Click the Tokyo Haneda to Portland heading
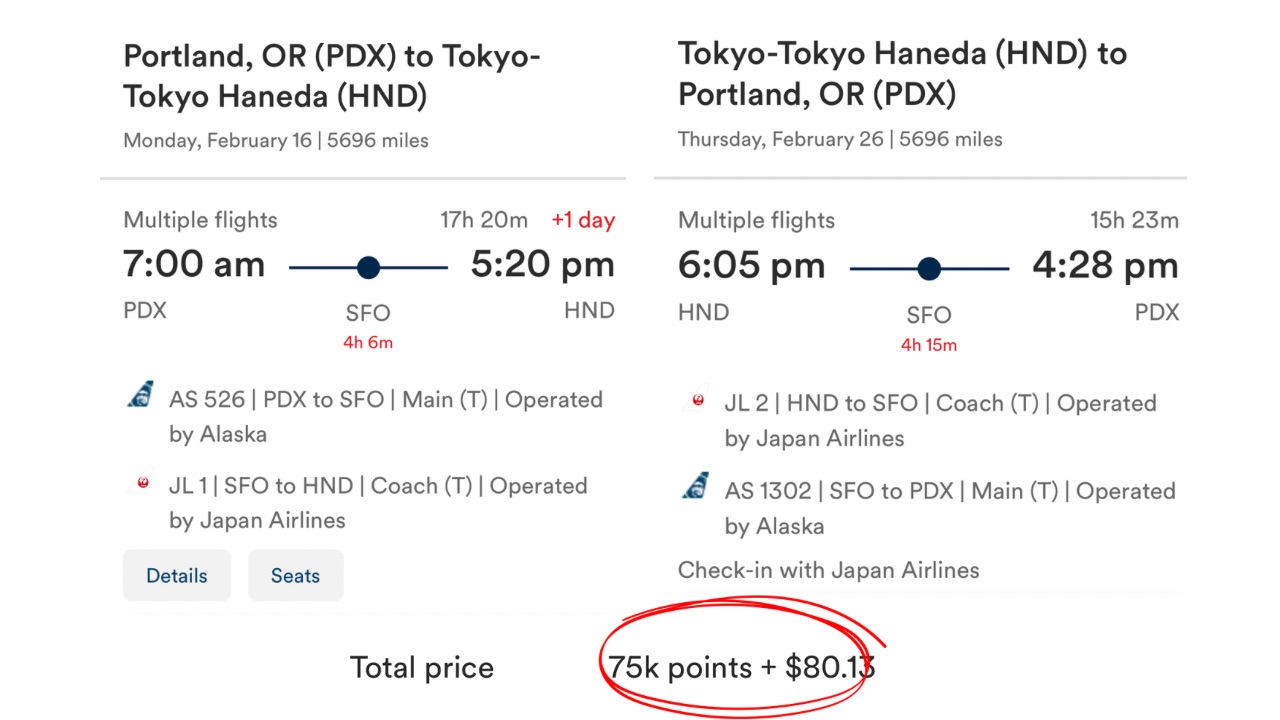Image resolution: width=1280 pixels, height=720 pixels. [x=902, y=73]
